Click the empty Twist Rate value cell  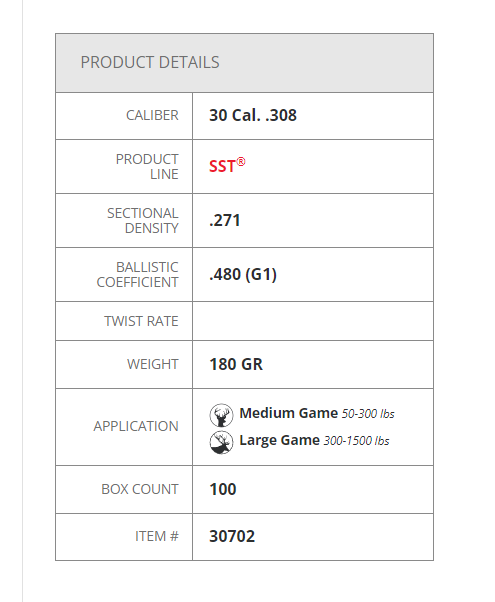(x=313, y=321)
